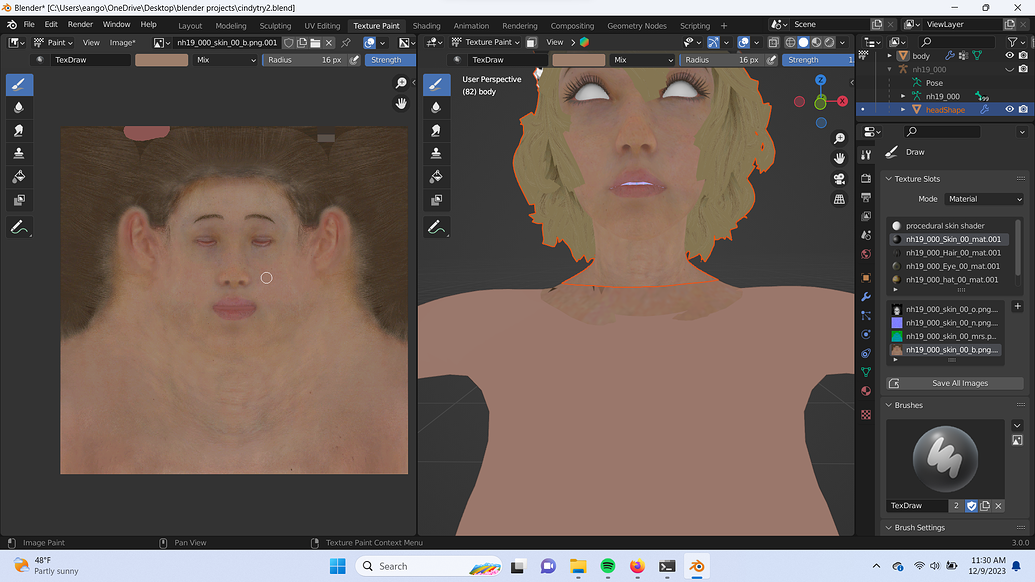Image resolution: width=1035 pixels, height=582 pixels.
Task: Collapse the Brushes panel
Action: [x=888, y=405]
